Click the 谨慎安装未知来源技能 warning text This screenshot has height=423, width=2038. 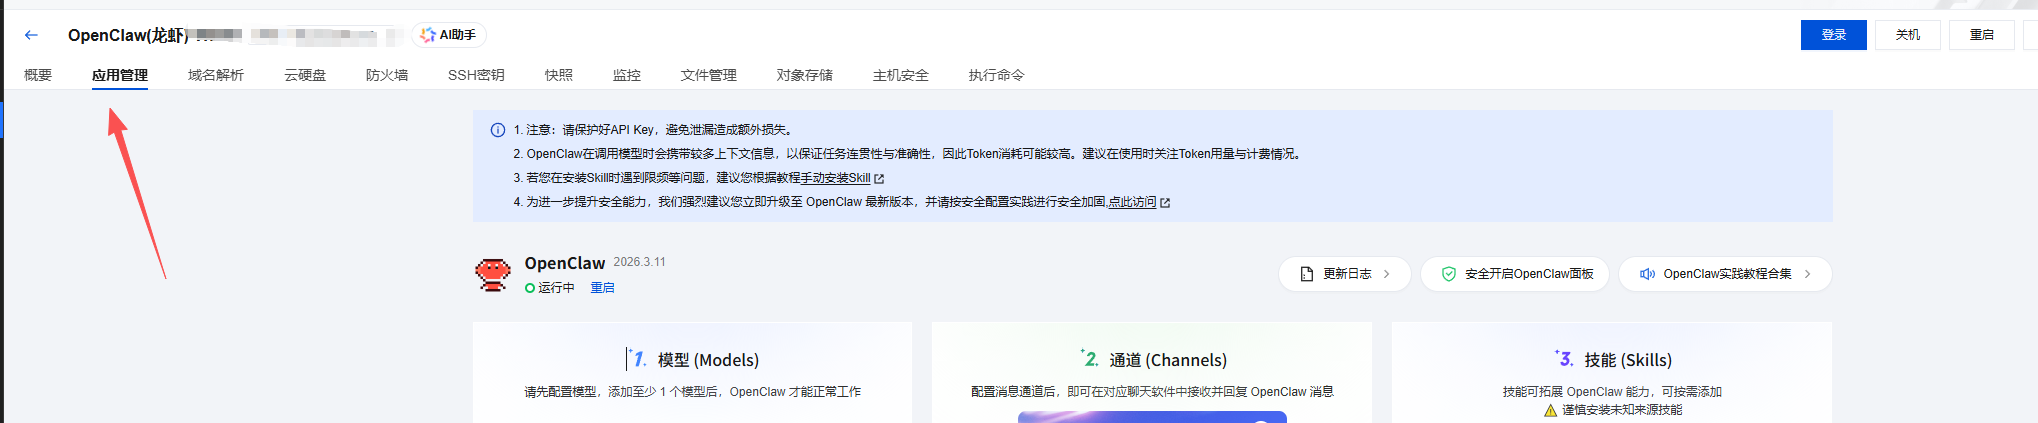click(x=1622, y=410)
